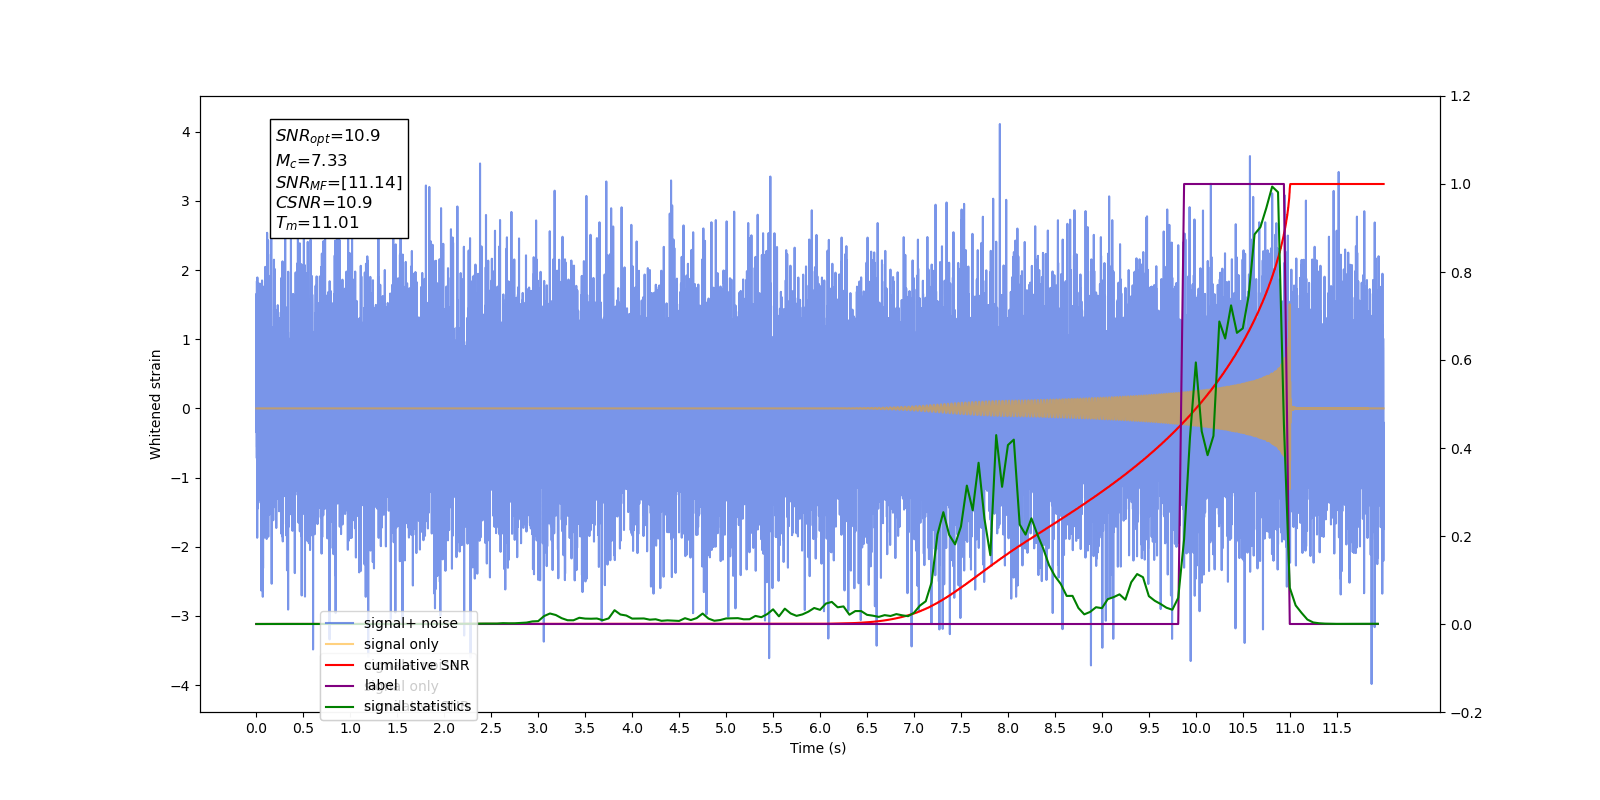The image size is (1600, 800).
Task: Click the 0 tick on left strain axis
Action: point(186,409)
